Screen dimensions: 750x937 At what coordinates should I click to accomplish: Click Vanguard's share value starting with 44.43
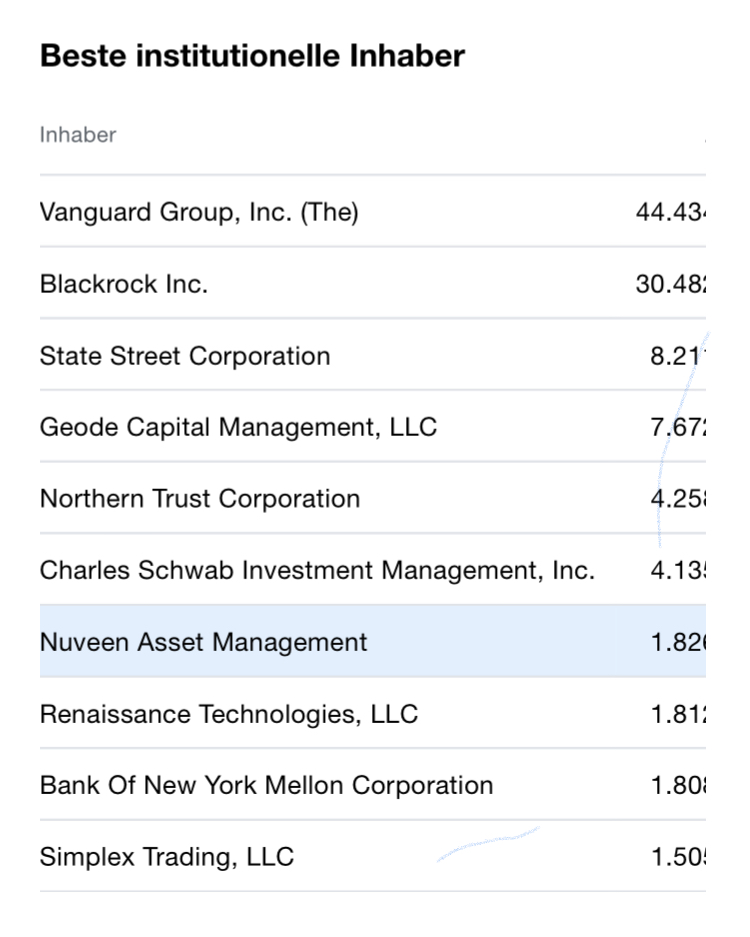click(670, 212)
